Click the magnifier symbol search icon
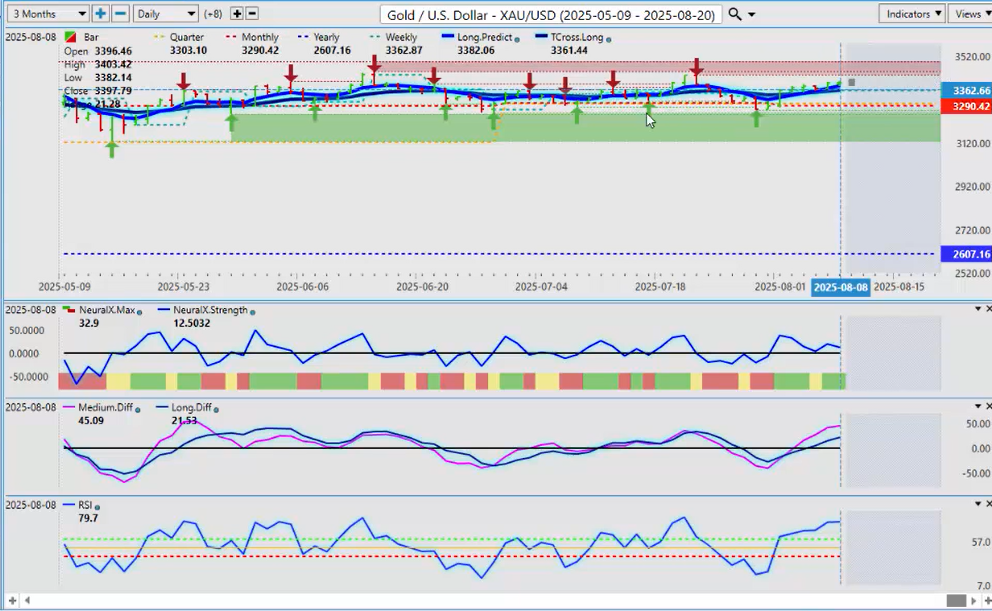Image resolution: width=992 pixels, height=611 pixels. (x=735, y=14)
